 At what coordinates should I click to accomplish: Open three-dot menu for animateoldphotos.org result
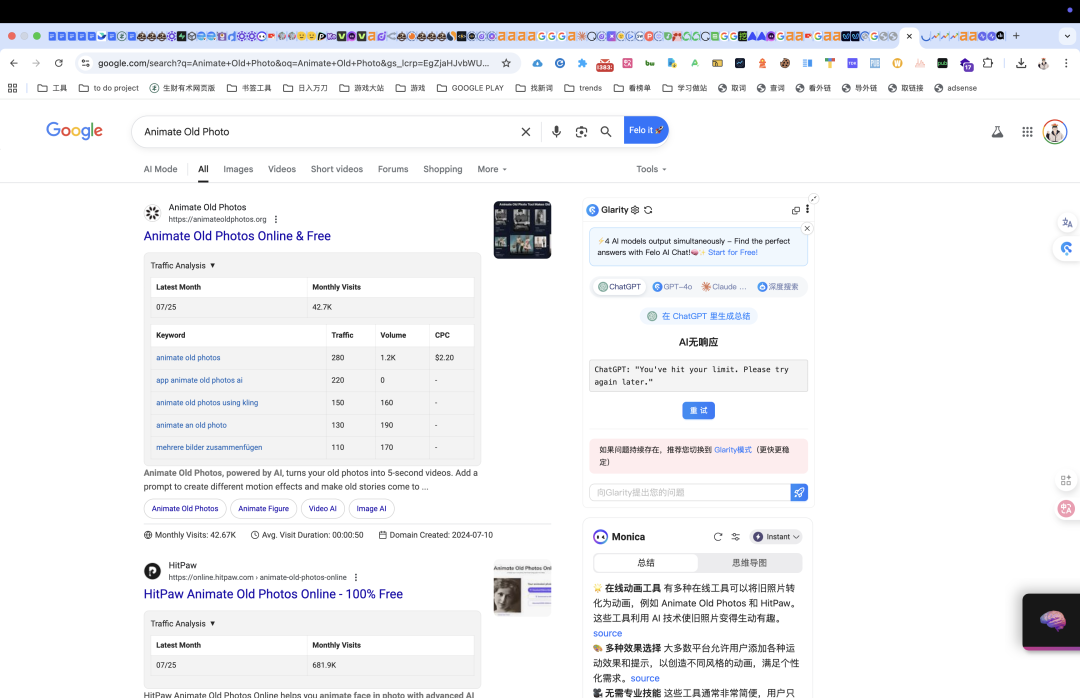(x=276, y=219)
